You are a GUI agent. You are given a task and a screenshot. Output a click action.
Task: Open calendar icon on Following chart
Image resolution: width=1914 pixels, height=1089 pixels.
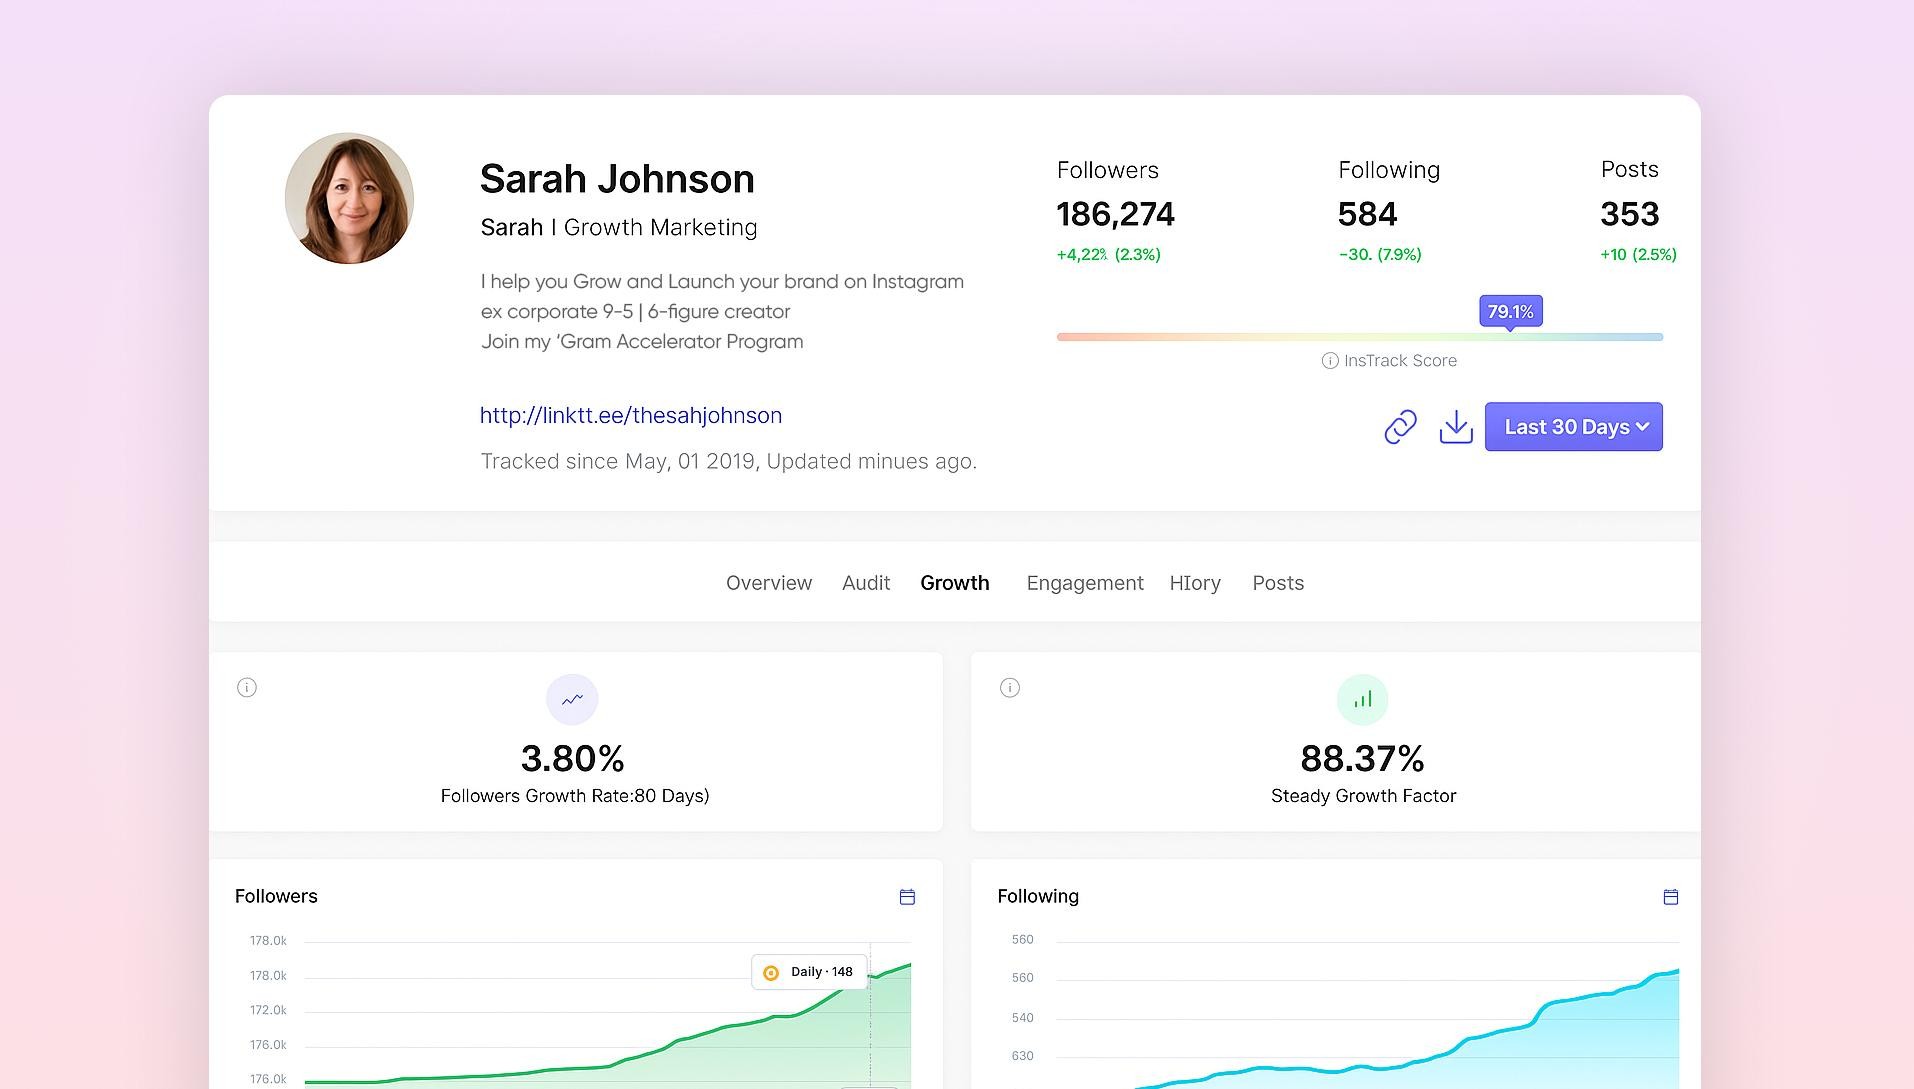[x=1670, y=897]
